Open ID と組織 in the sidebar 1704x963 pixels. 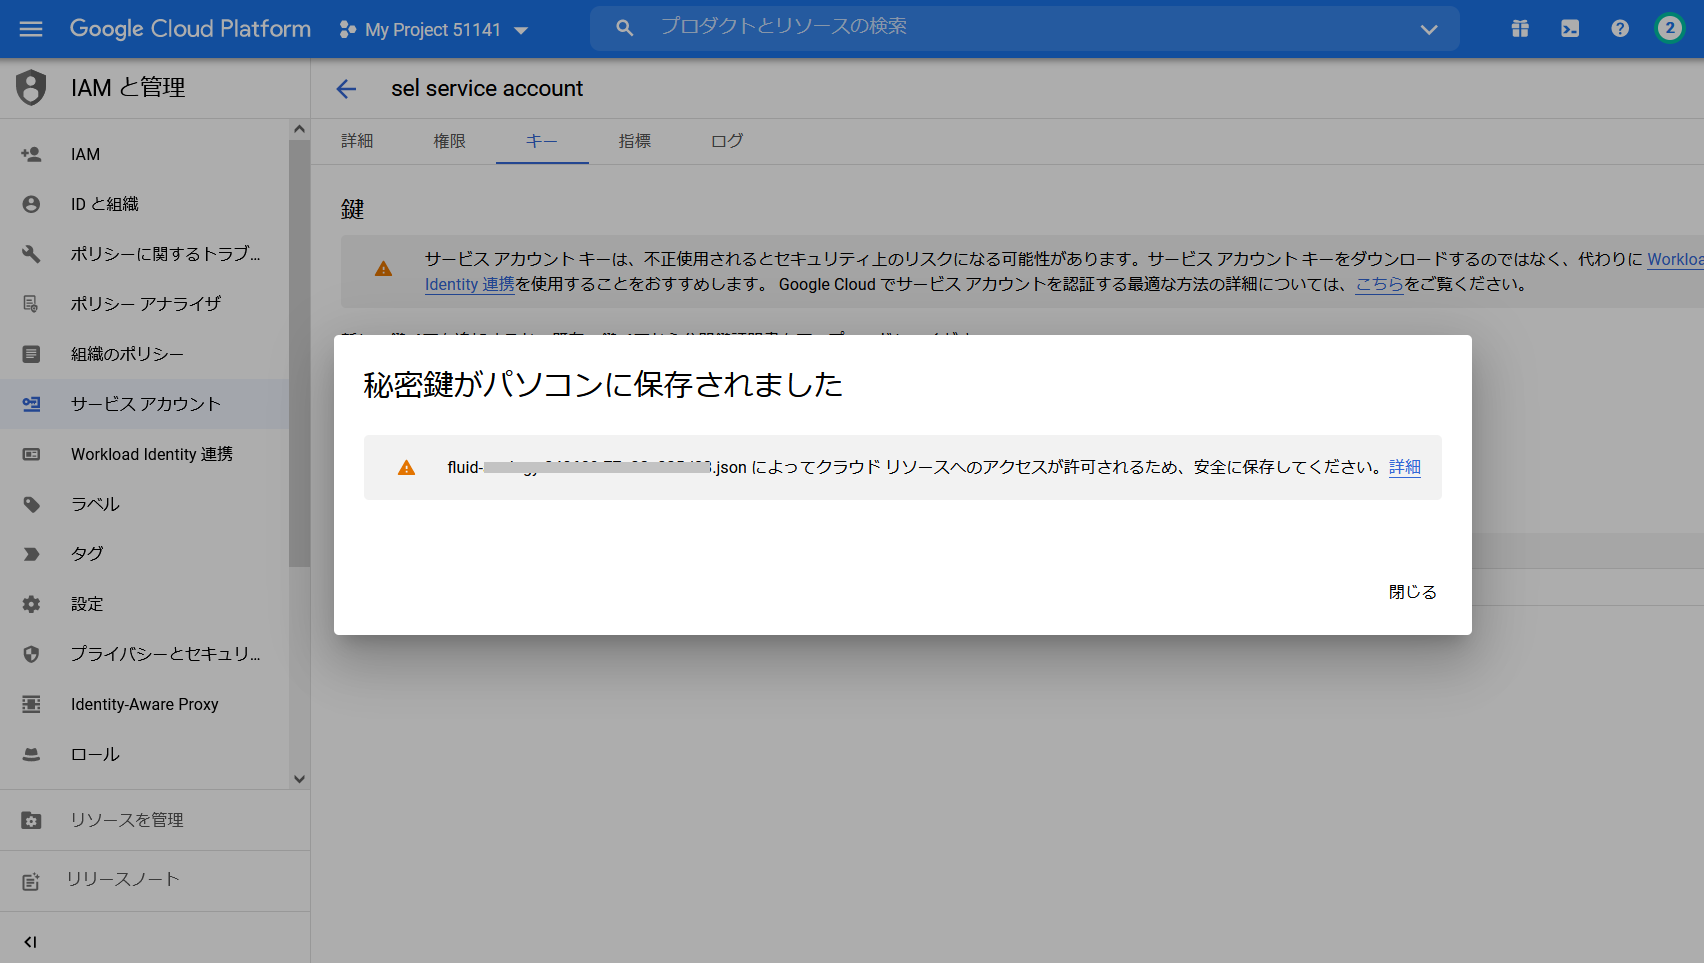point(145,204)
